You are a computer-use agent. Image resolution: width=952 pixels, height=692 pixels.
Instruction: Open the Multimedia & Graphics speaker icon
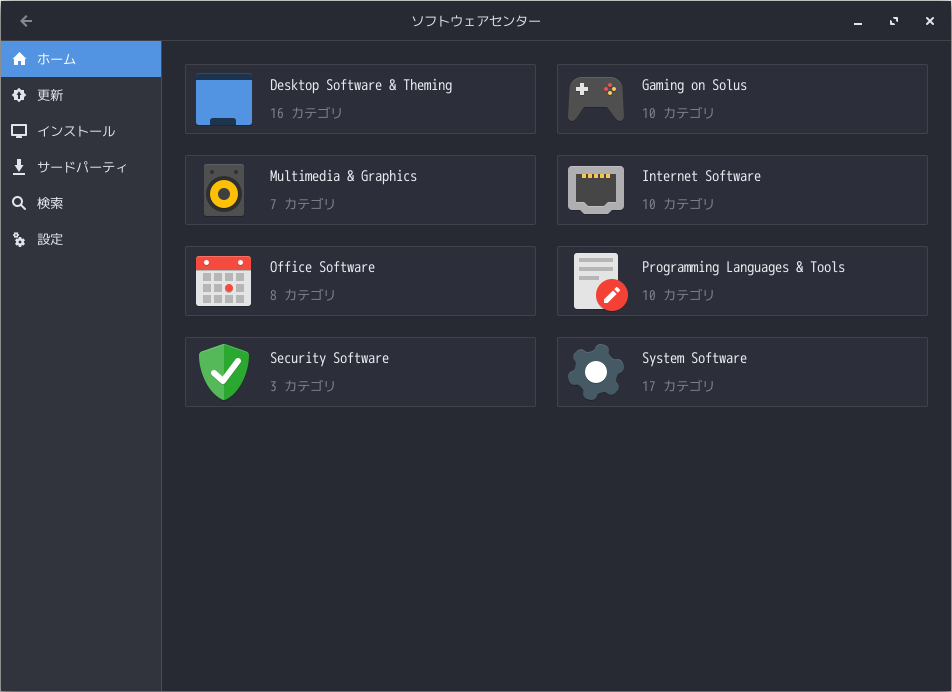[223, 189]
